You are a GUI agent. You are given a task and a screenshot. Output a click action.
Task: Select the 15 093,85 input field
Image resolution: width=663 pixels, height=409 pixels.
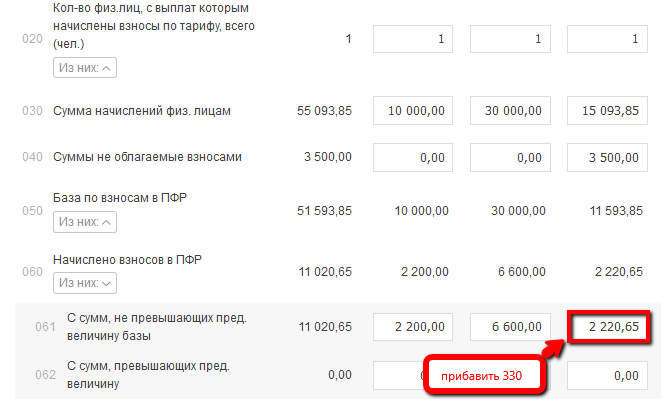(x=607, y=110)
